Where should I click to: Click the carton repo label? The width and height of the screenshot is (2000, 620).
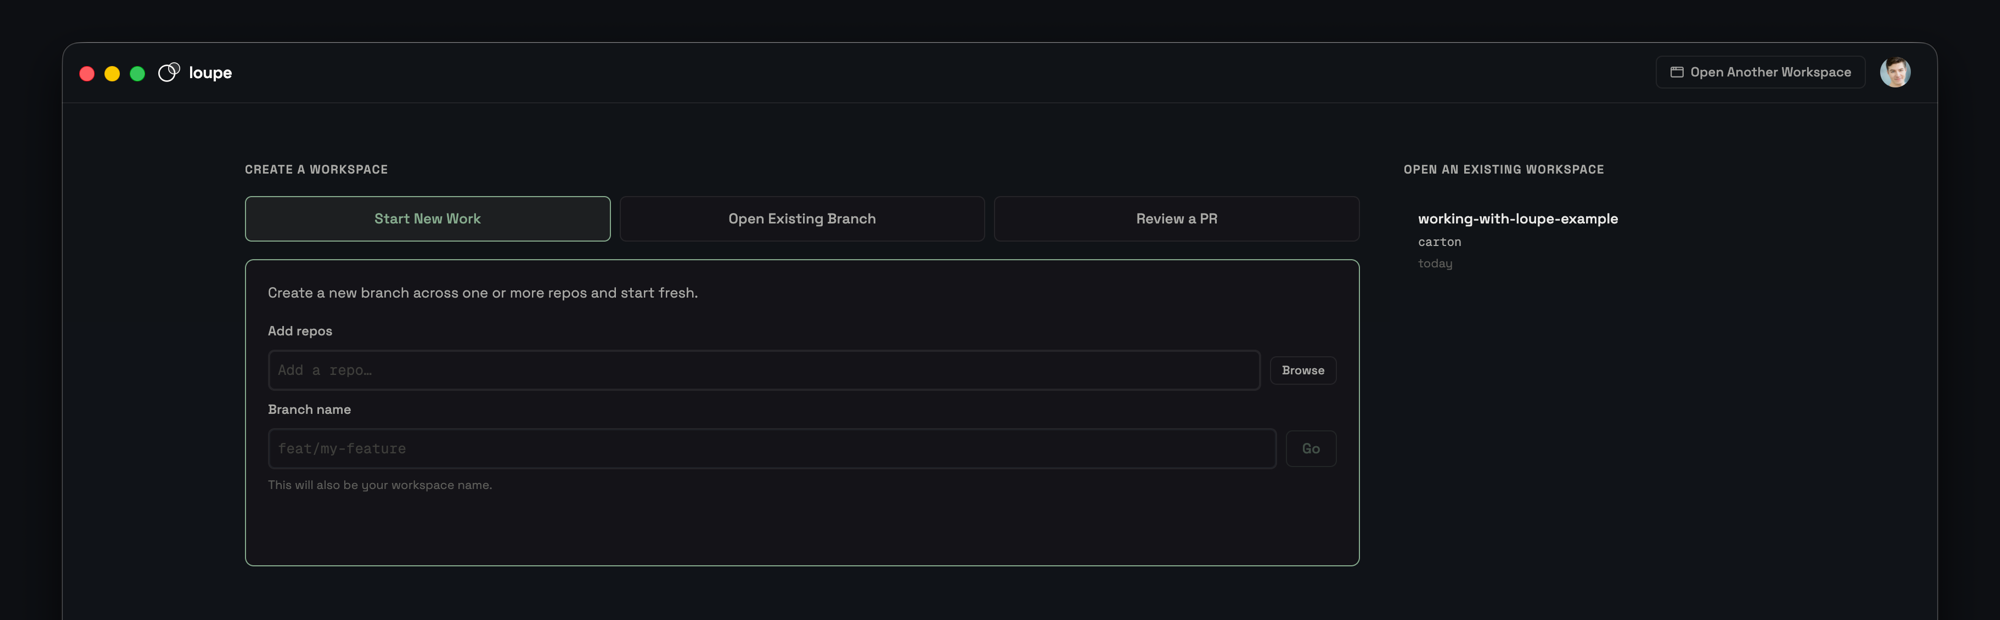pos(1439,242)
